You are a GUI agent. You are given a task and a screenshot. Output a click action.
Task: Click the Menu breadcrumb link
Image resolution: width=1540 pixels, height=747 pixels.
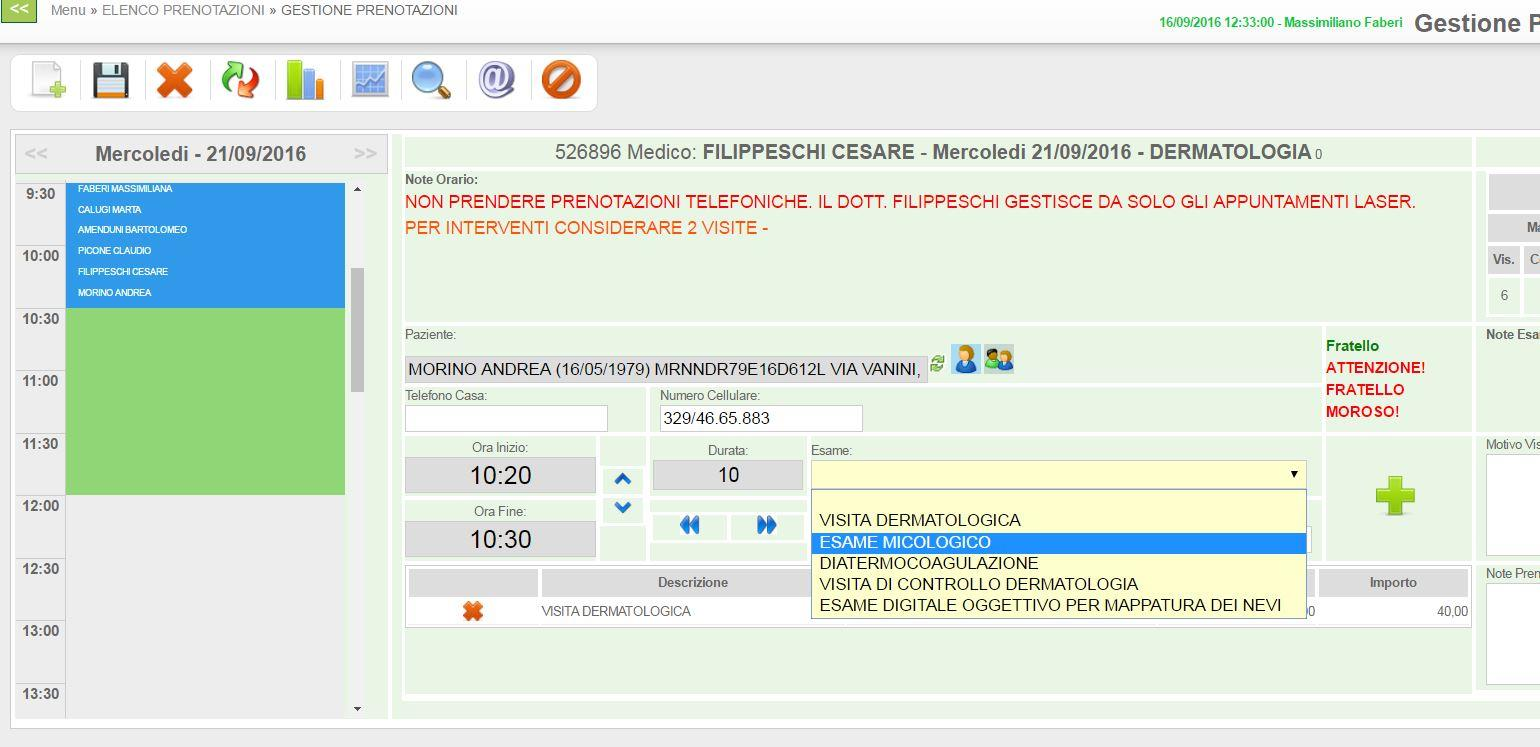68,10
